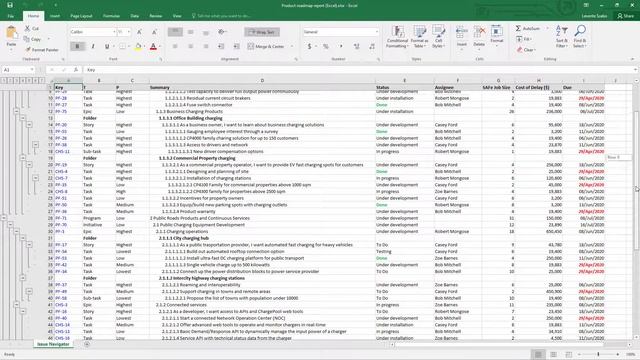Open Sort & Filter
Viewport: 640px width, 360px height.
tap(562, 36)
